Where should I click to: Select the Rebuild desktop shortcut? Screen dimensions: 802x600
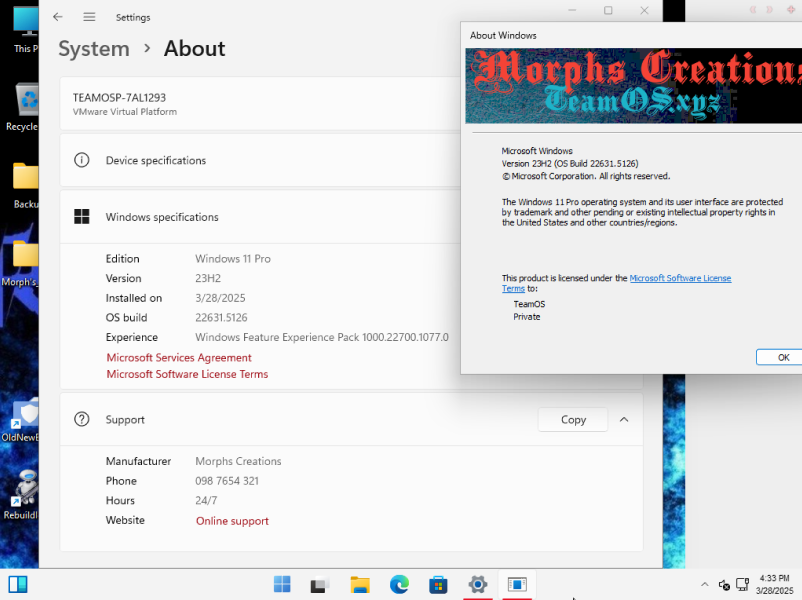point(21,495)
